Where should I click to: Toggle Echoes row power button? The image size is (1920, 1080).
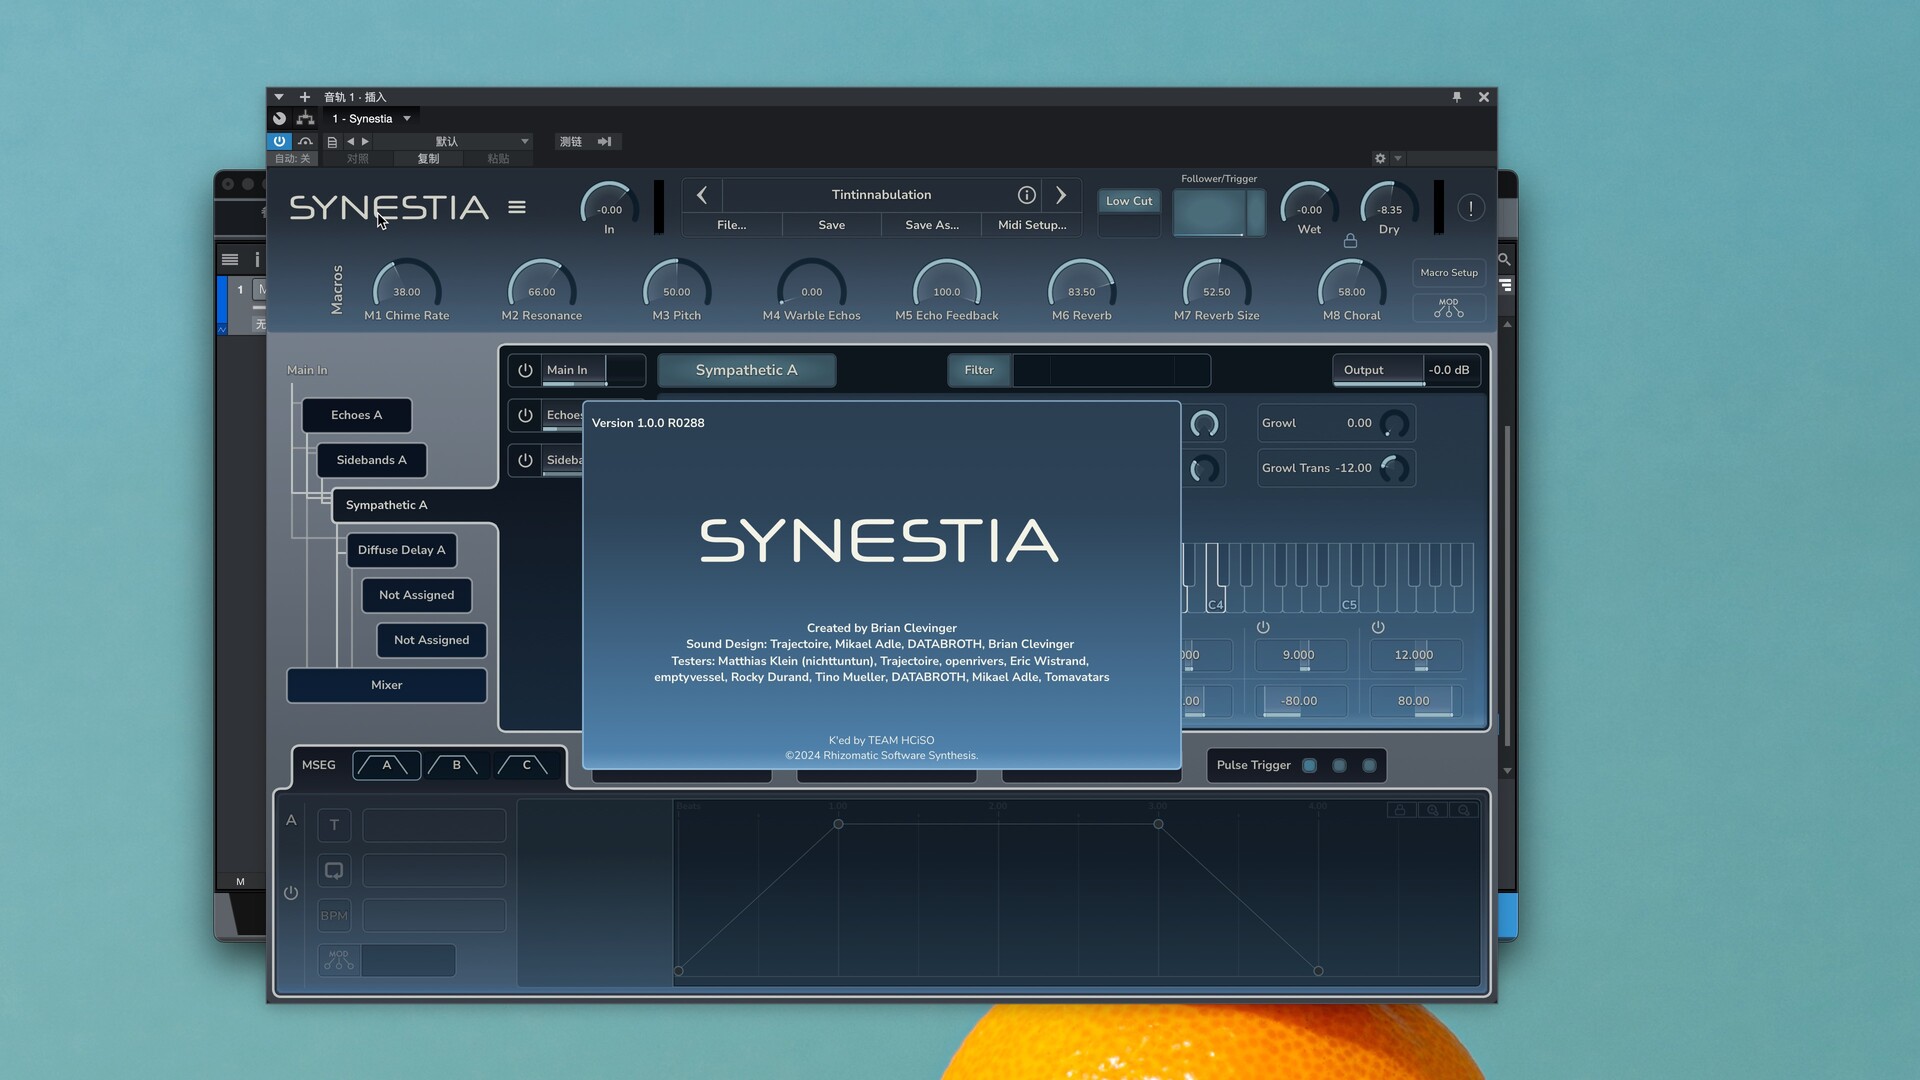[525, 415]
